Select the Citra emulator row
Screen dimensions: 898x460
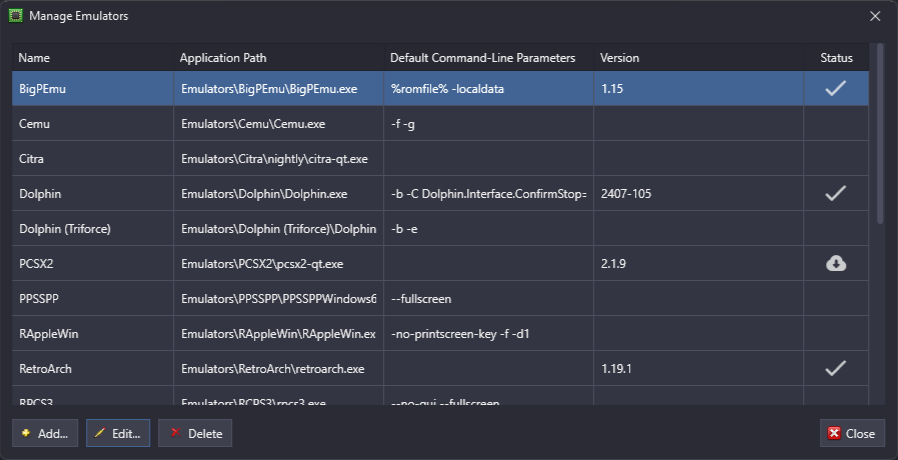point(440,159)
